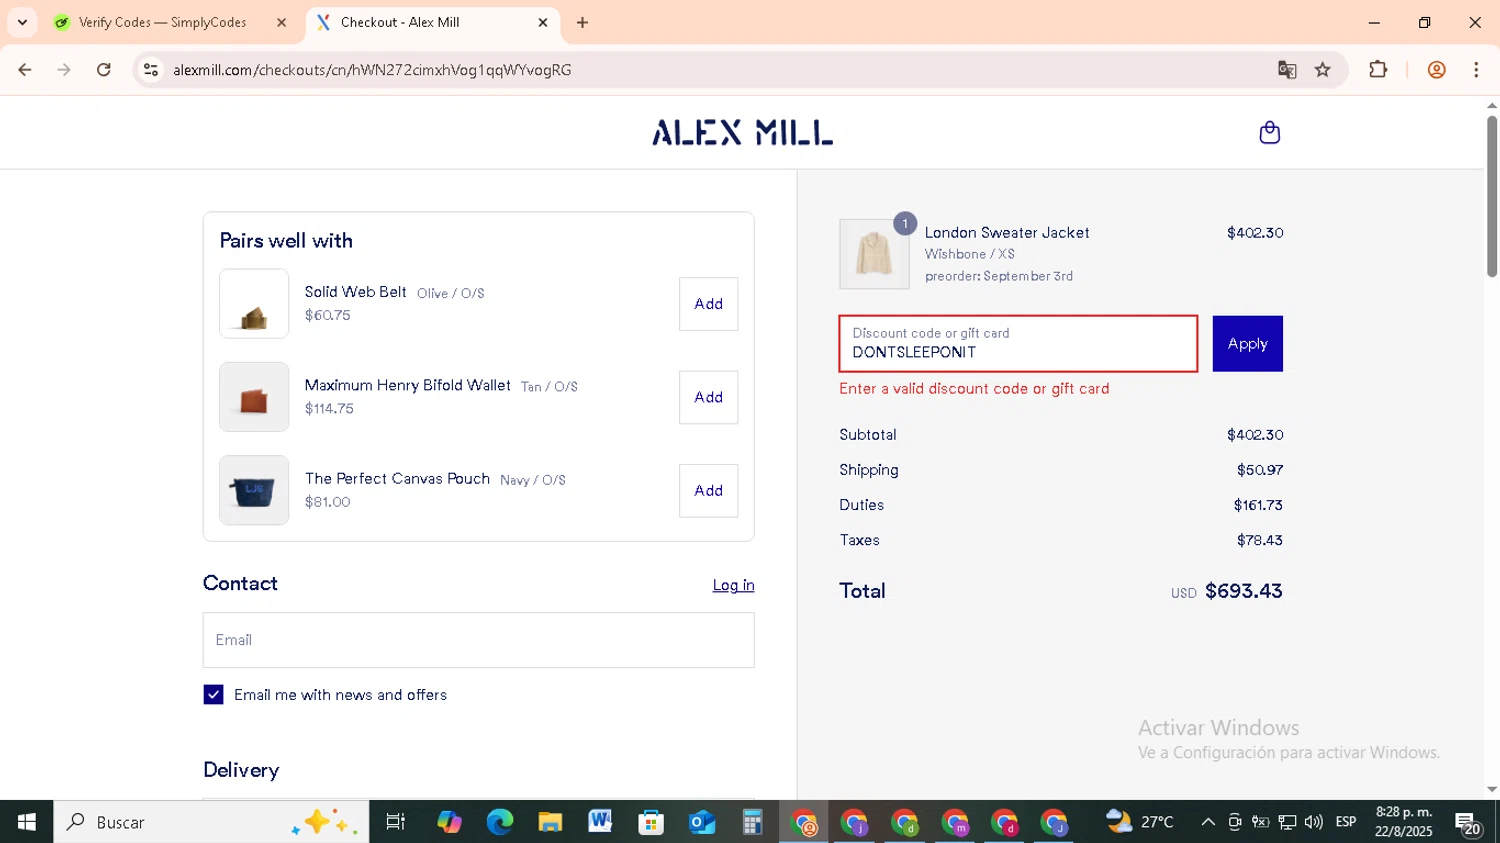Click the Duties amount $161.73

tap(1258, 505)
